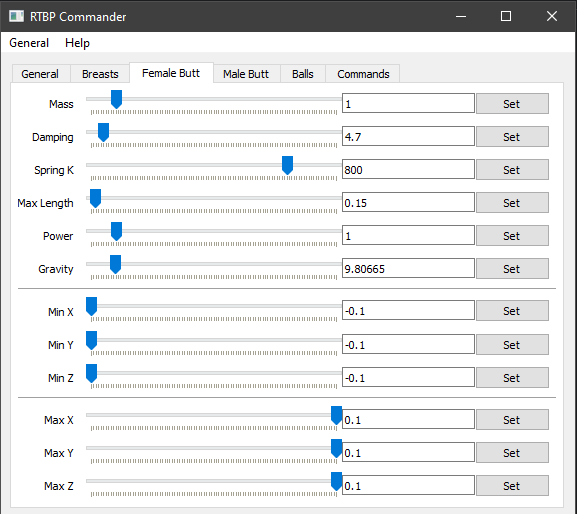The width and height of the screenshot is (577, 514).
Task: Apply the Gravity value with Set
Action: [512, 269]
